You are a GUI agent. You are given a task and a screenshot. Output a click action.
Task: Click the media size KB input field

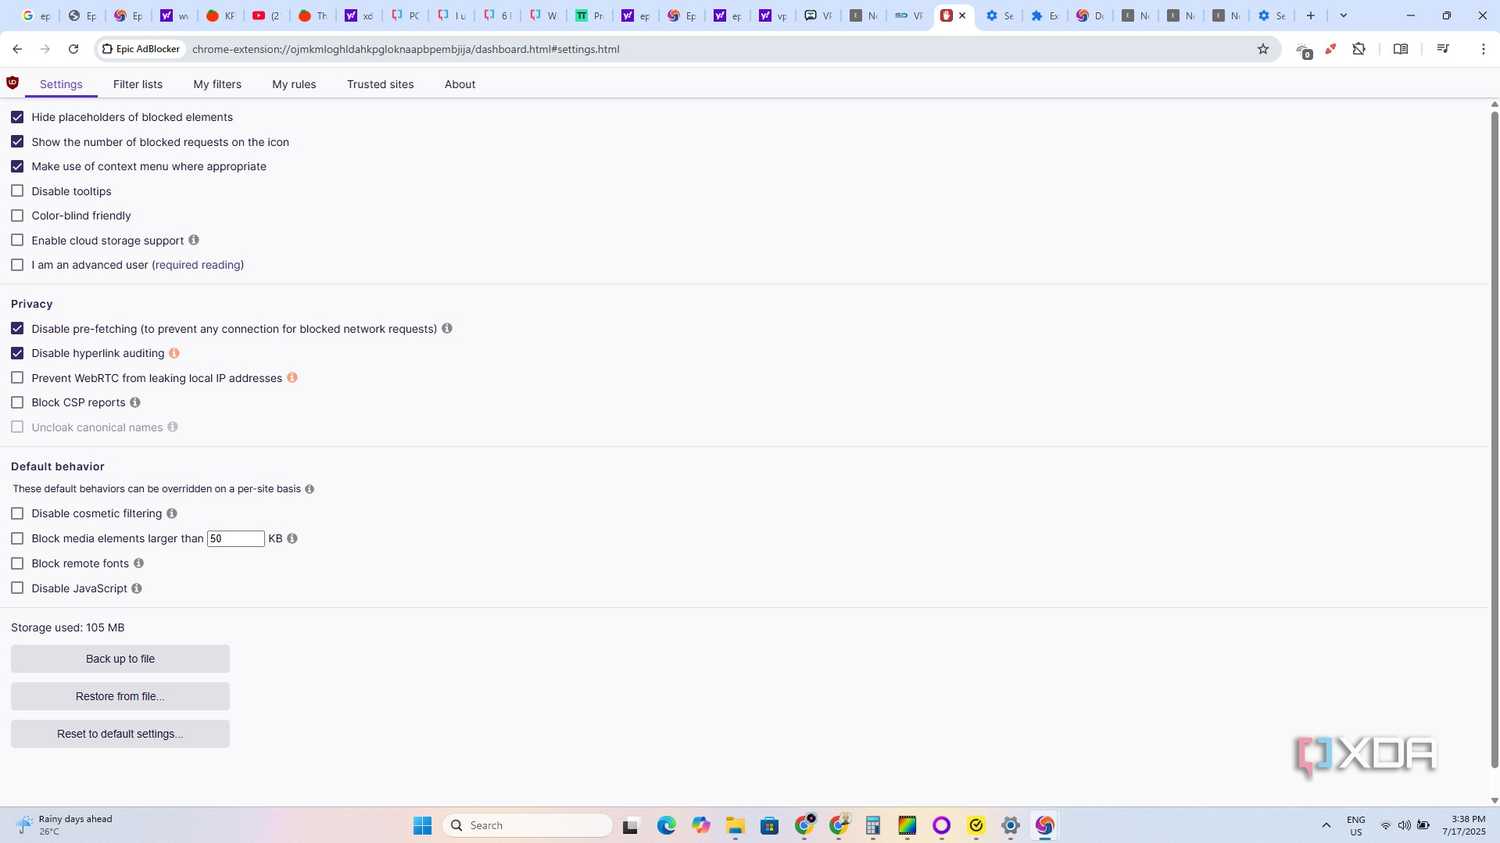point(236,538)
